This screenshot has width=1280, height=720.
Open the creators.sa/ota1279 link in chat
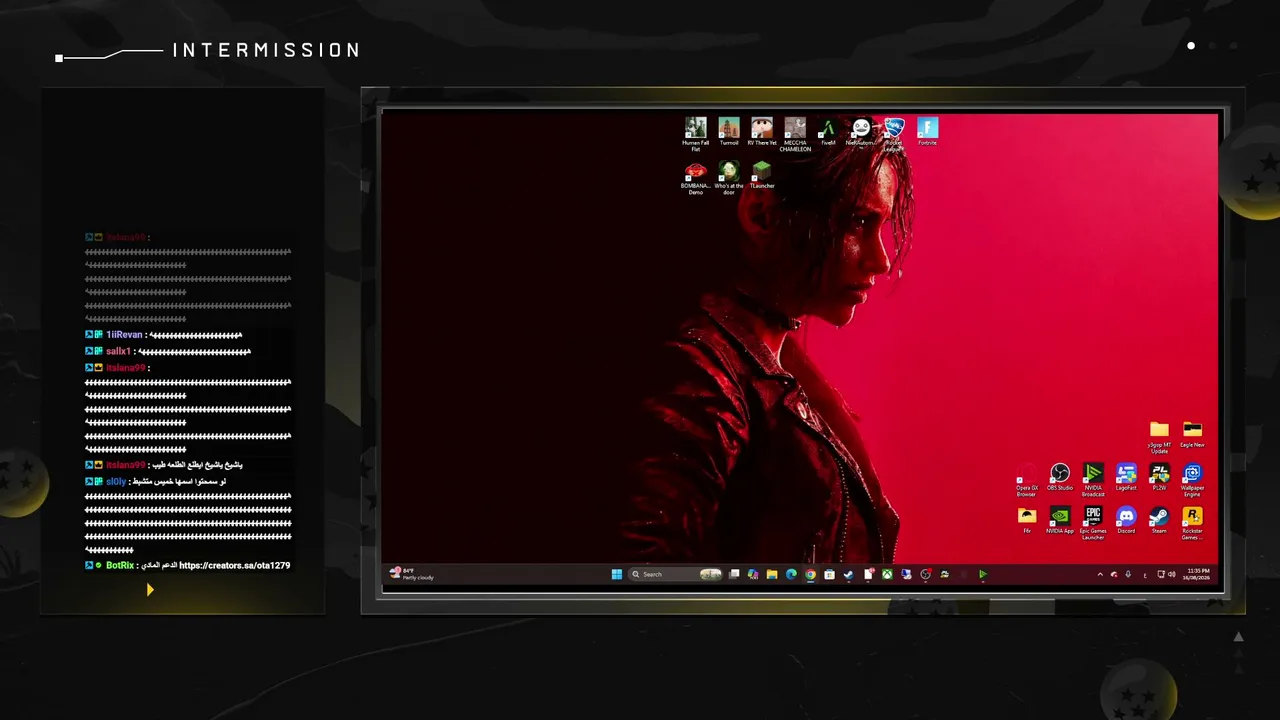(235, 565)
